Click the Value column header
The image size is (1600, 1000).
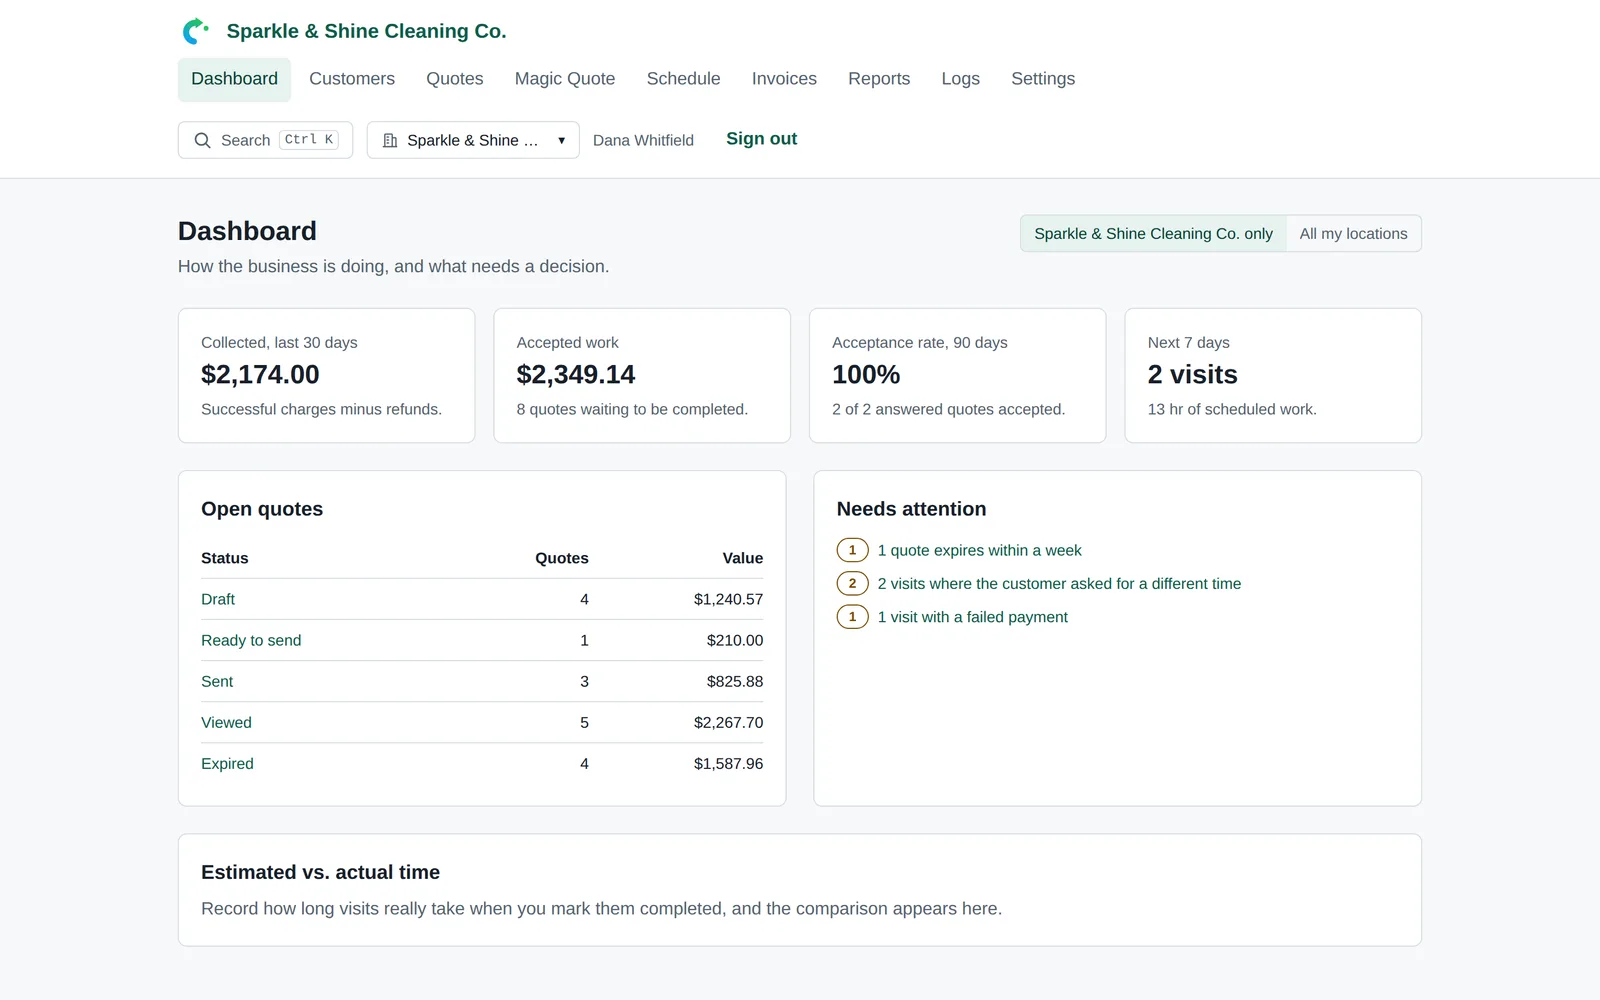(742, 558)
